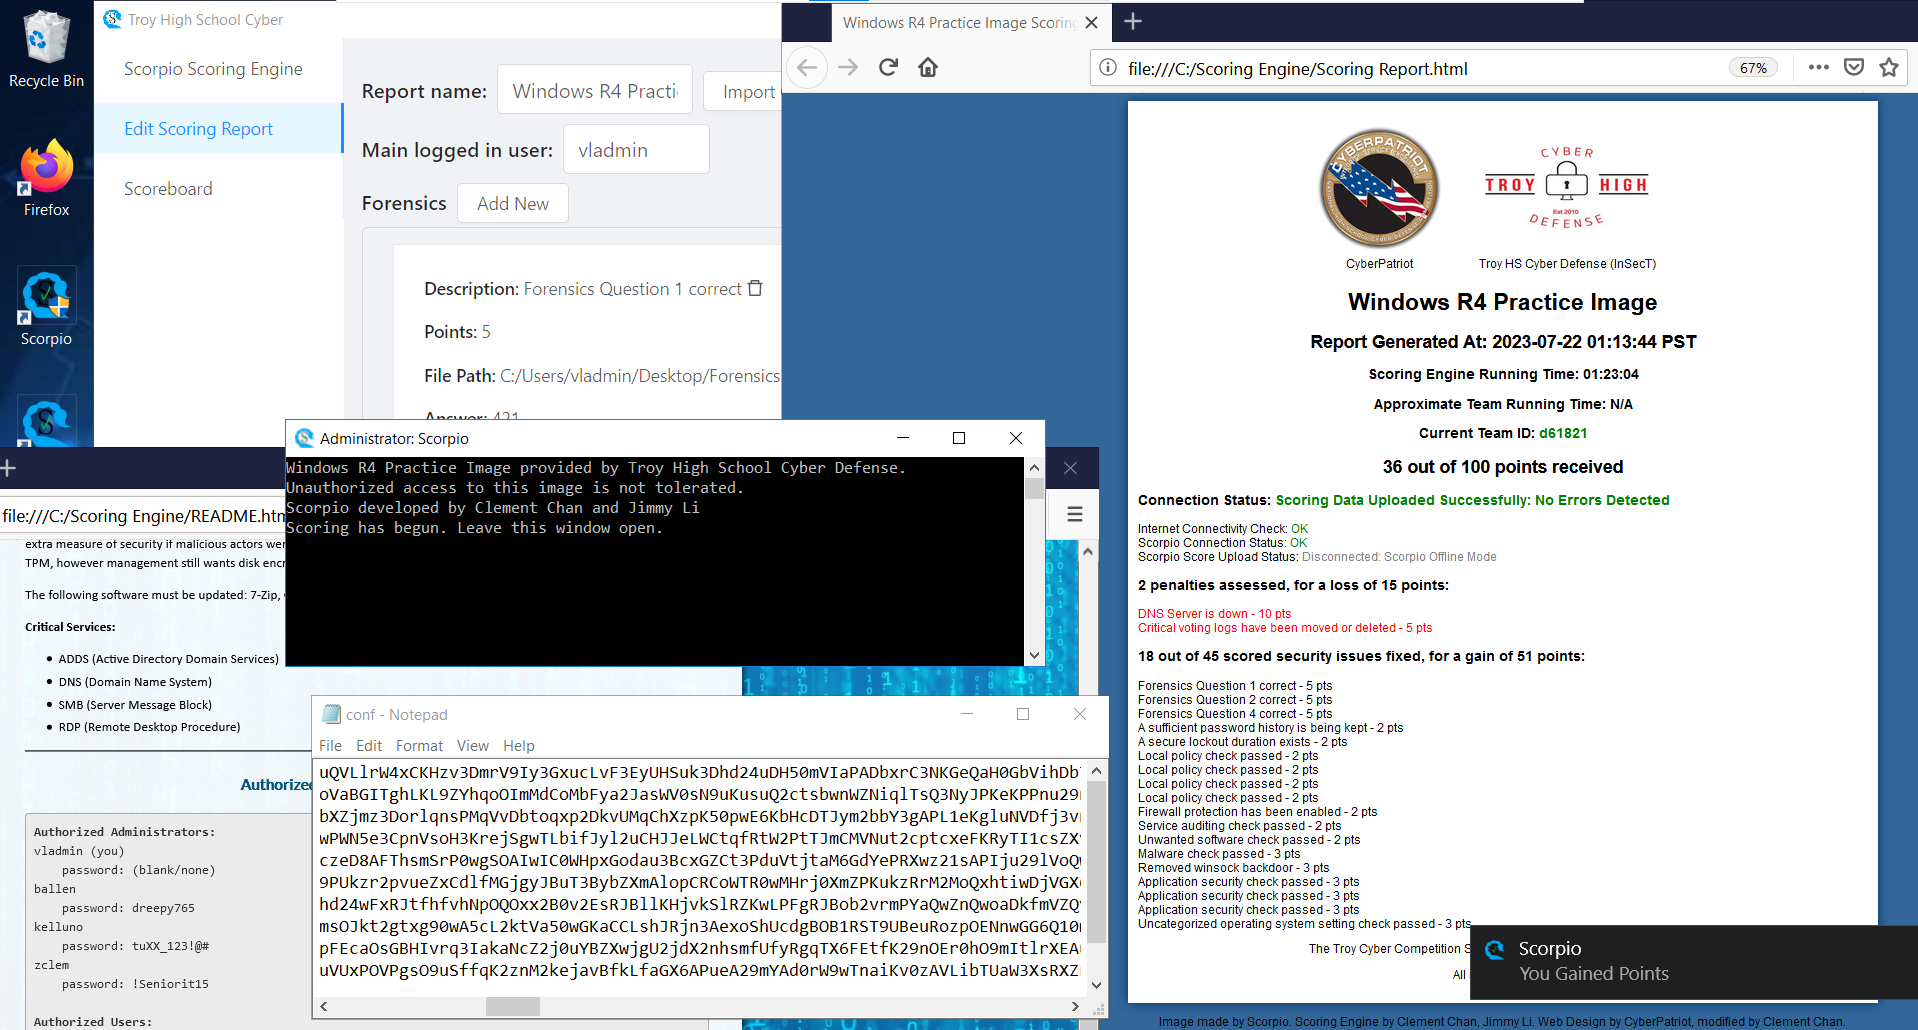Click the Scorpio You Gained Points notification
The image size is (1918, 1030).
[1693, 961]
